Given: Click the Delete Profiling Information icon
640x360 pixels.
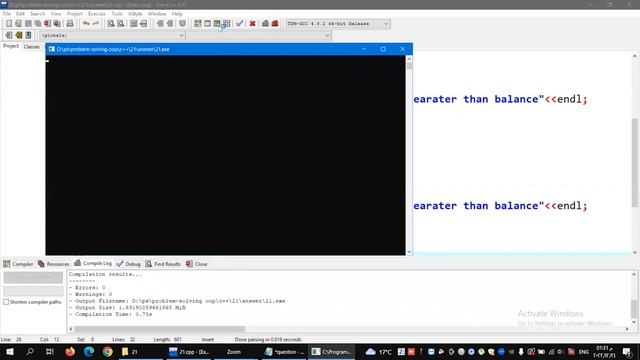Looking at the screenshot, I should coord(275,24).
